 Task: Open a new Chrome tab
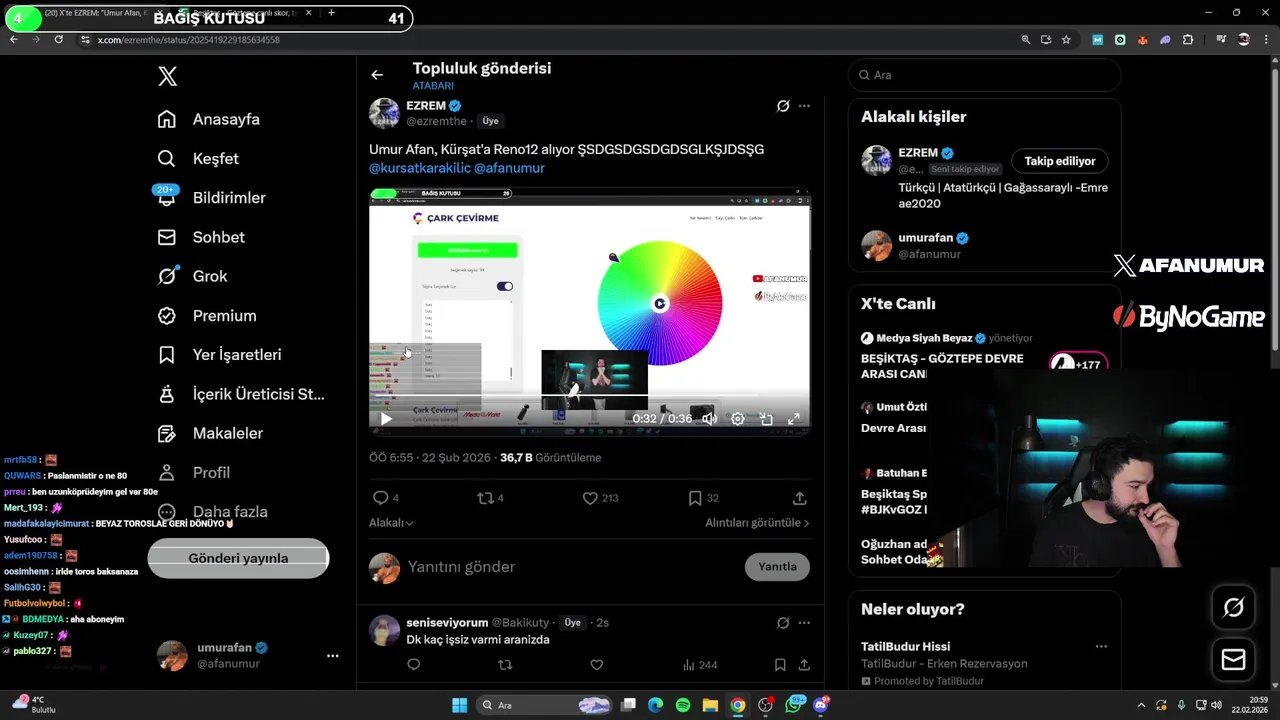(x=331, y=13)
